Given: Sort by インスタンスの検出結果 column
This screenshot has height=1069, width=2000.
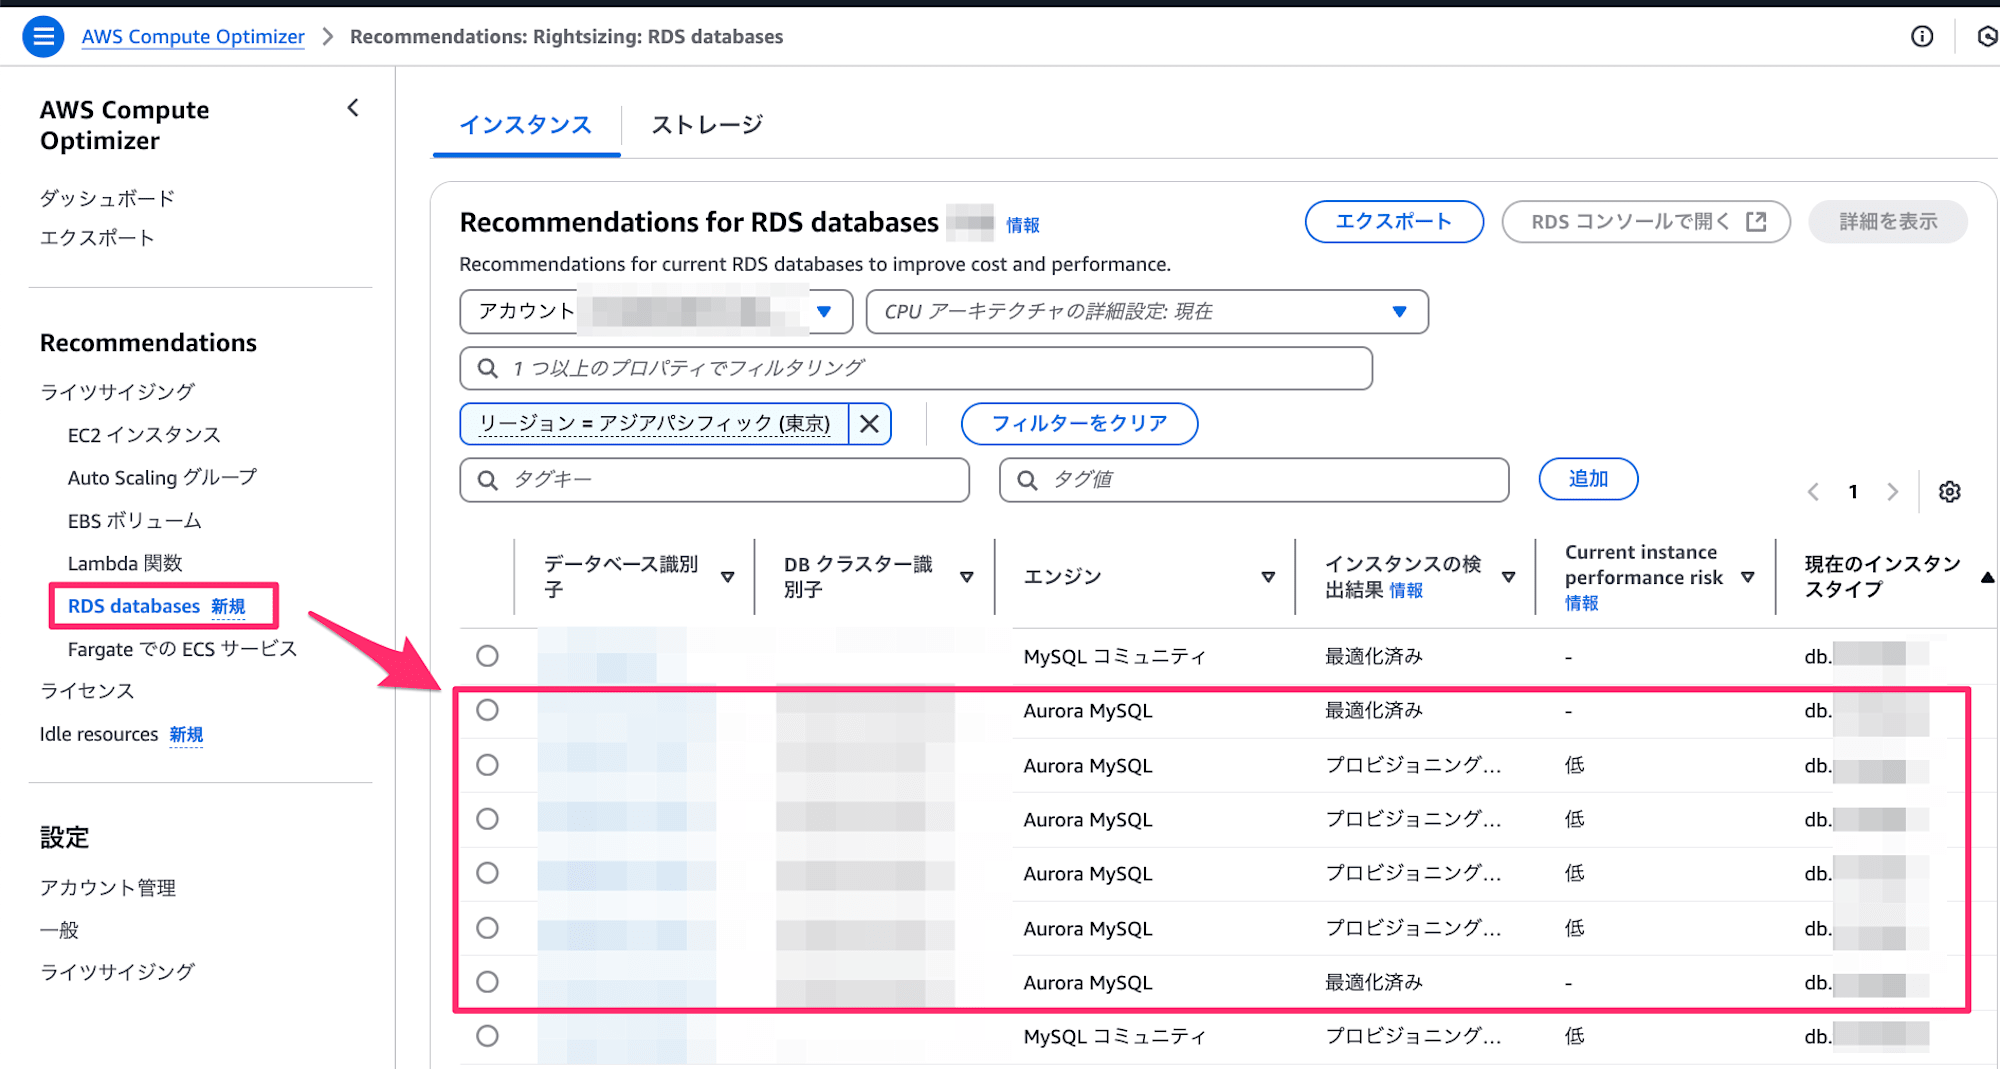Looking at the screenshot, I should (x=1509, y=577).
